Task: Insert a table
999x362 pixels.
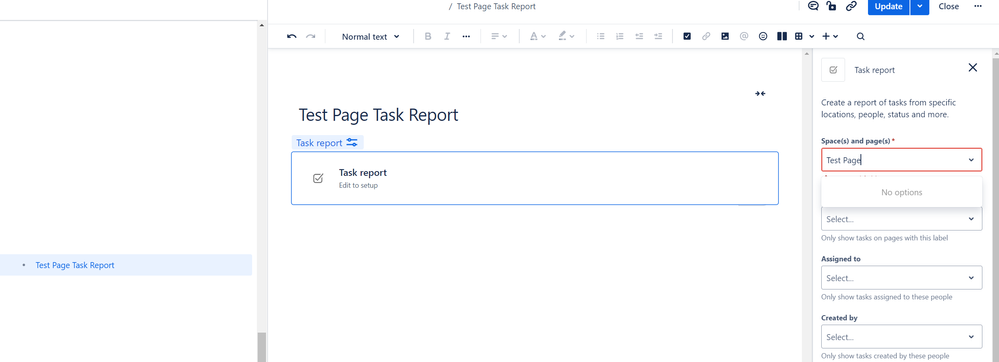Action: coord(798,36)
